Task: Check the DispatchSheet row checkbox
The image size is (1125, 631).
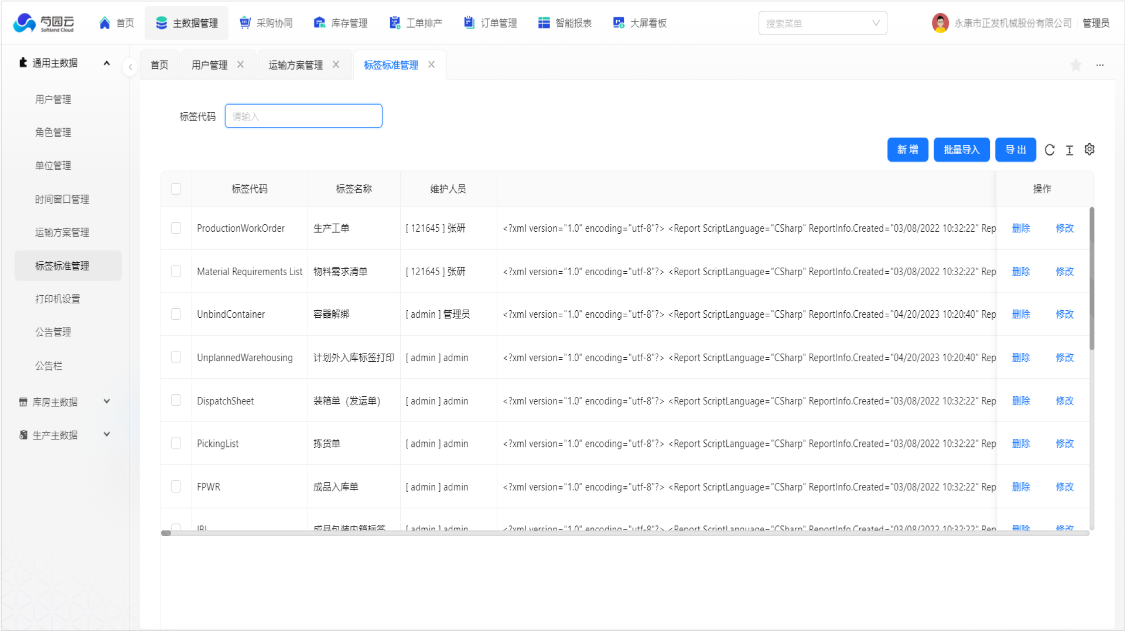Action: [x=176, y=401]
